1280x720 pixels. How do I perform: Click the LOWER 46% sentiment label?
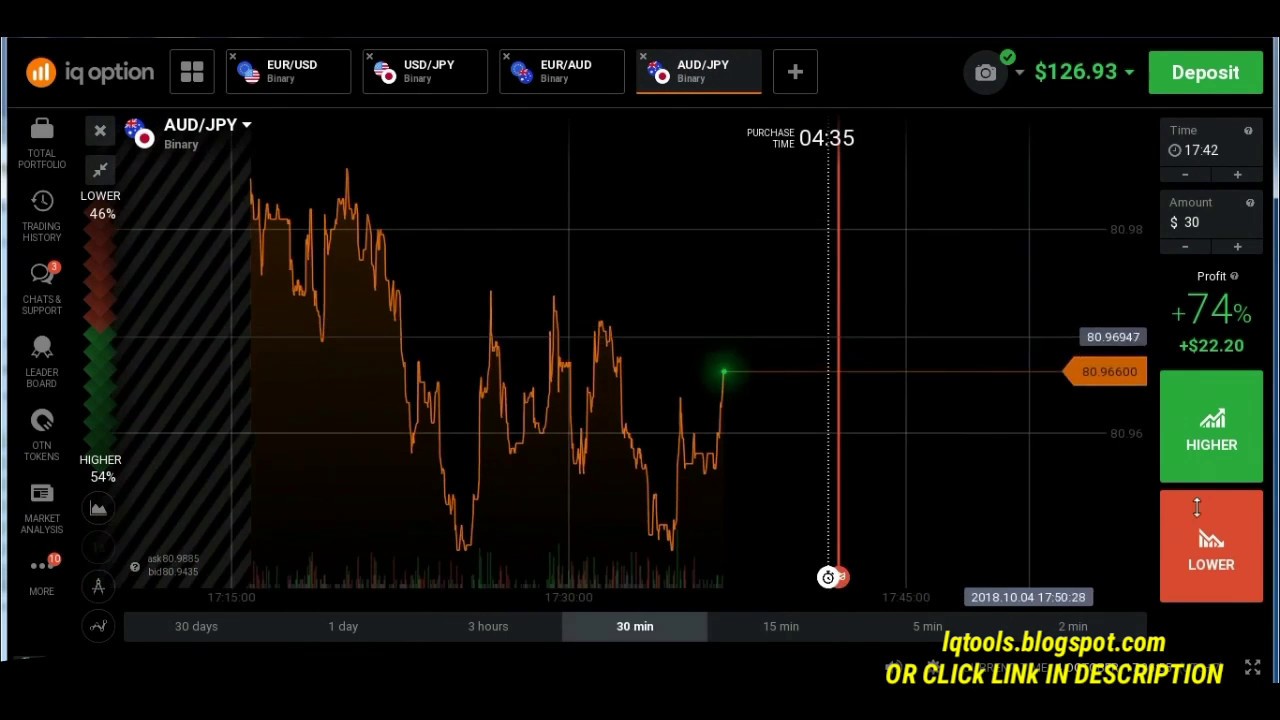101,205
